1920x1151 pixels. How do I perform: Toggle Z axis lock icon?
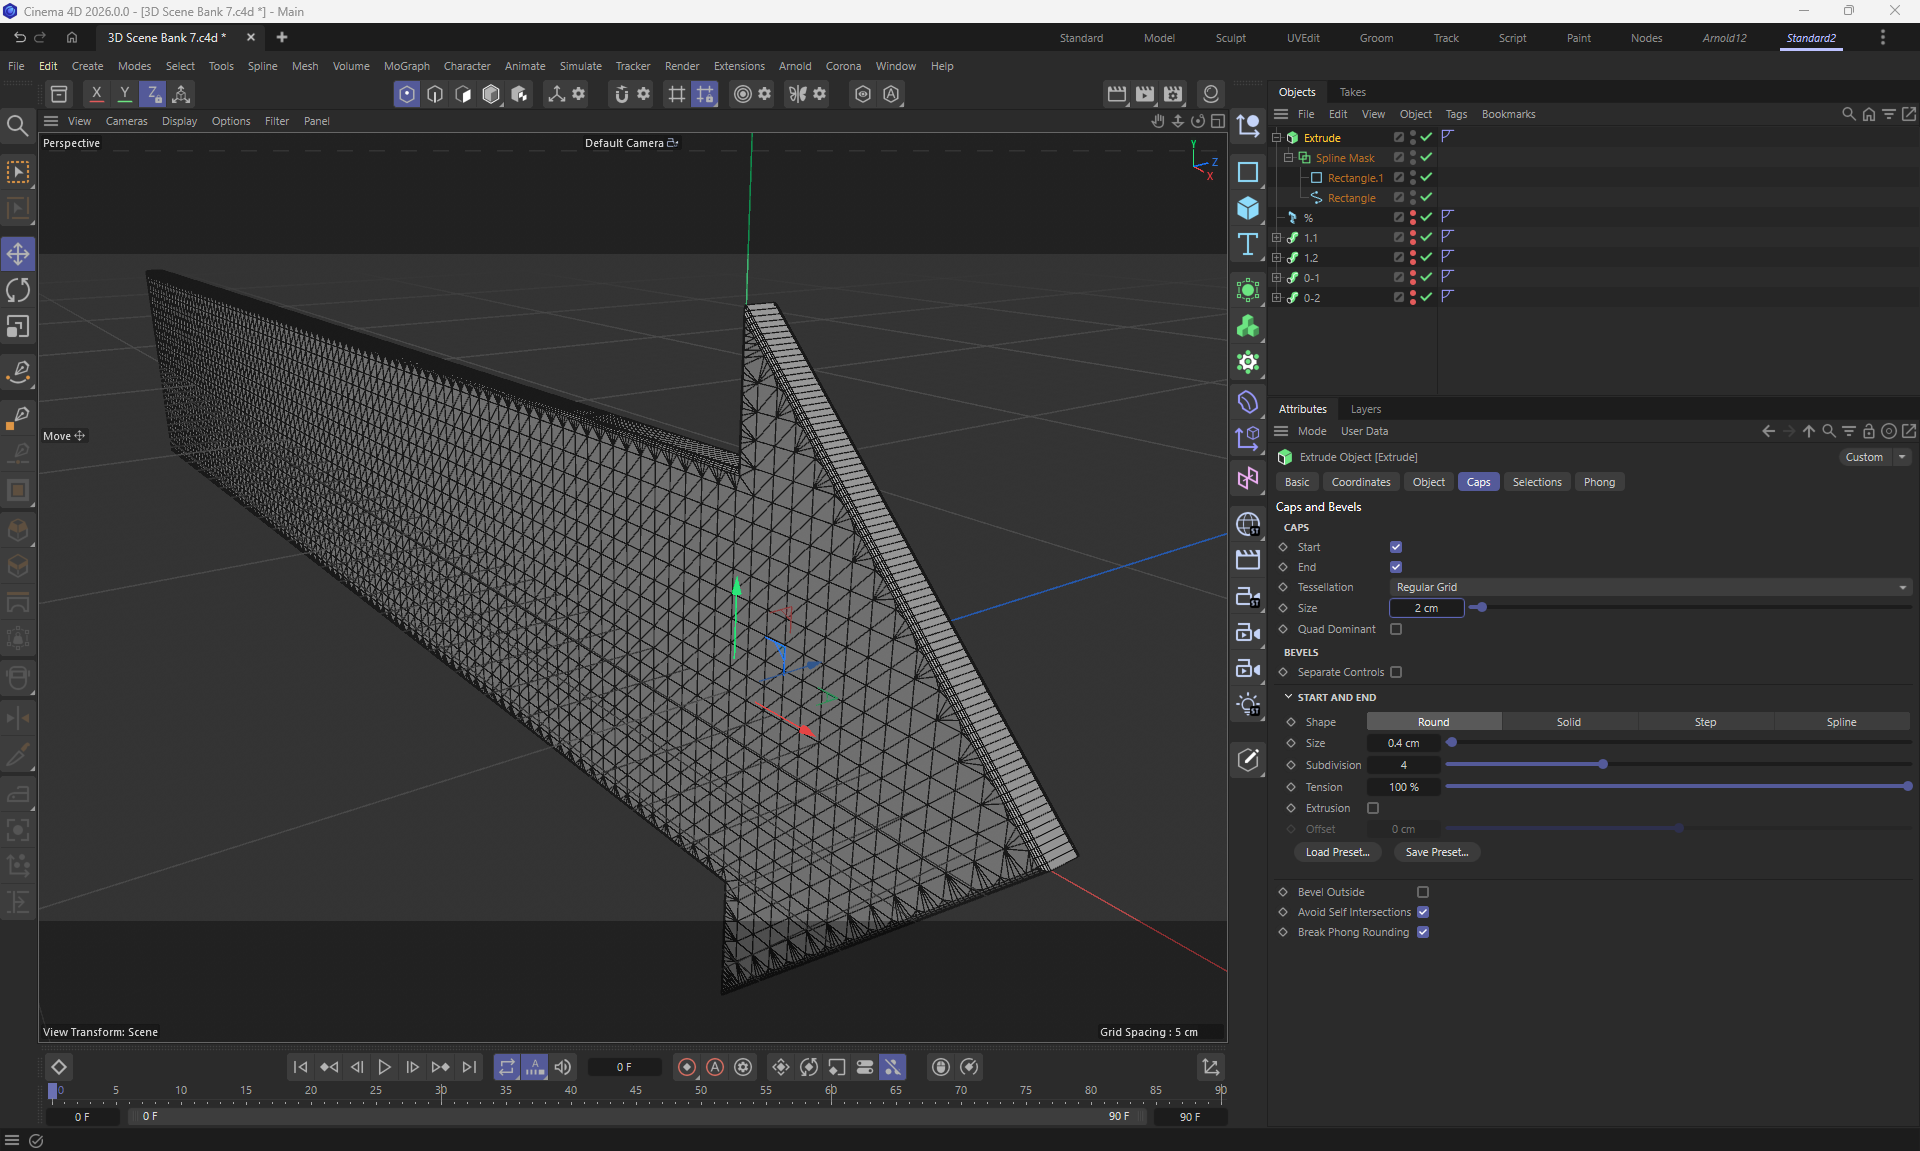point(152,93)
